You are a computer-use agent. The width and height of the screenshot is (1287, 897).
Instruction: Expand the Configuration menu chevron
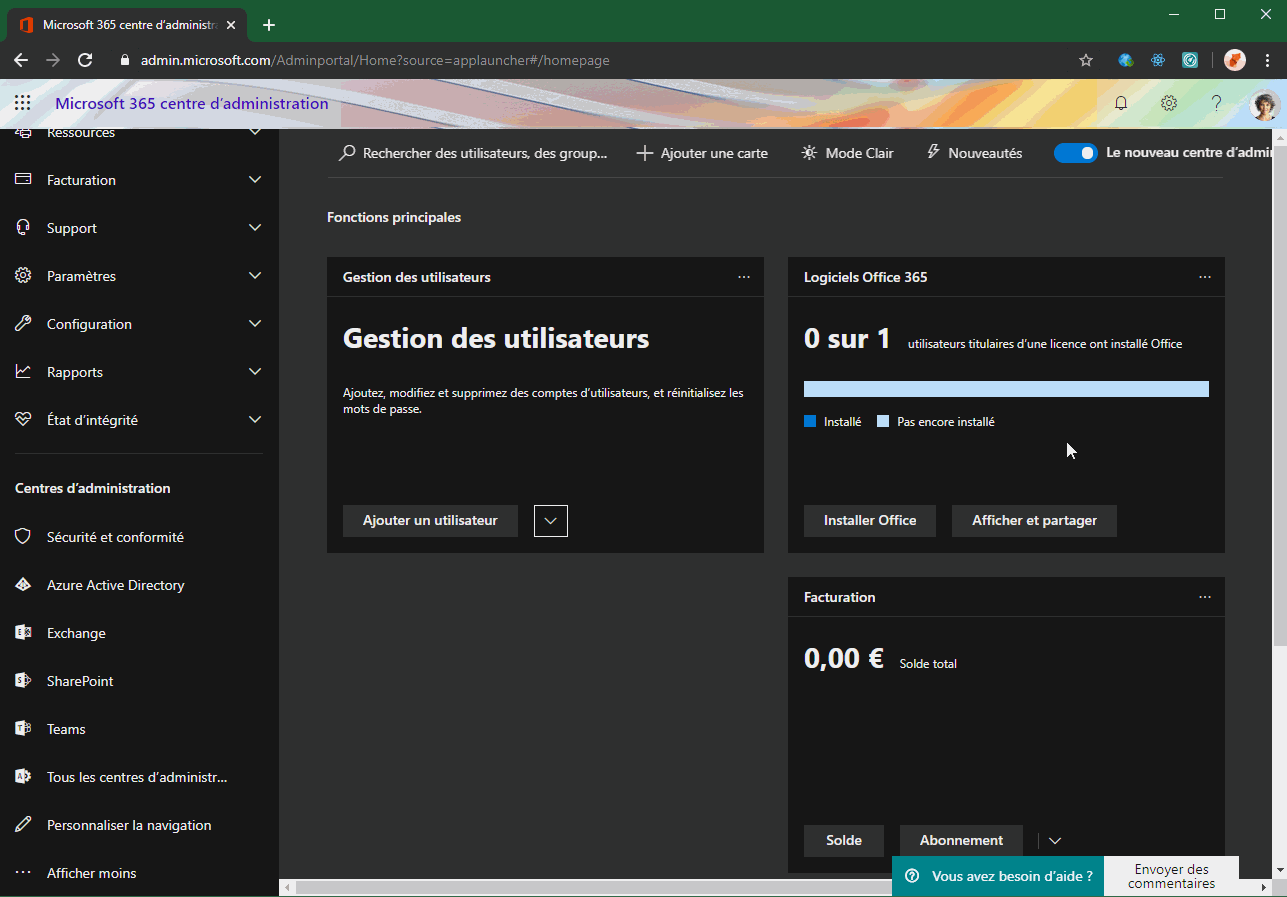coord(255,324)
